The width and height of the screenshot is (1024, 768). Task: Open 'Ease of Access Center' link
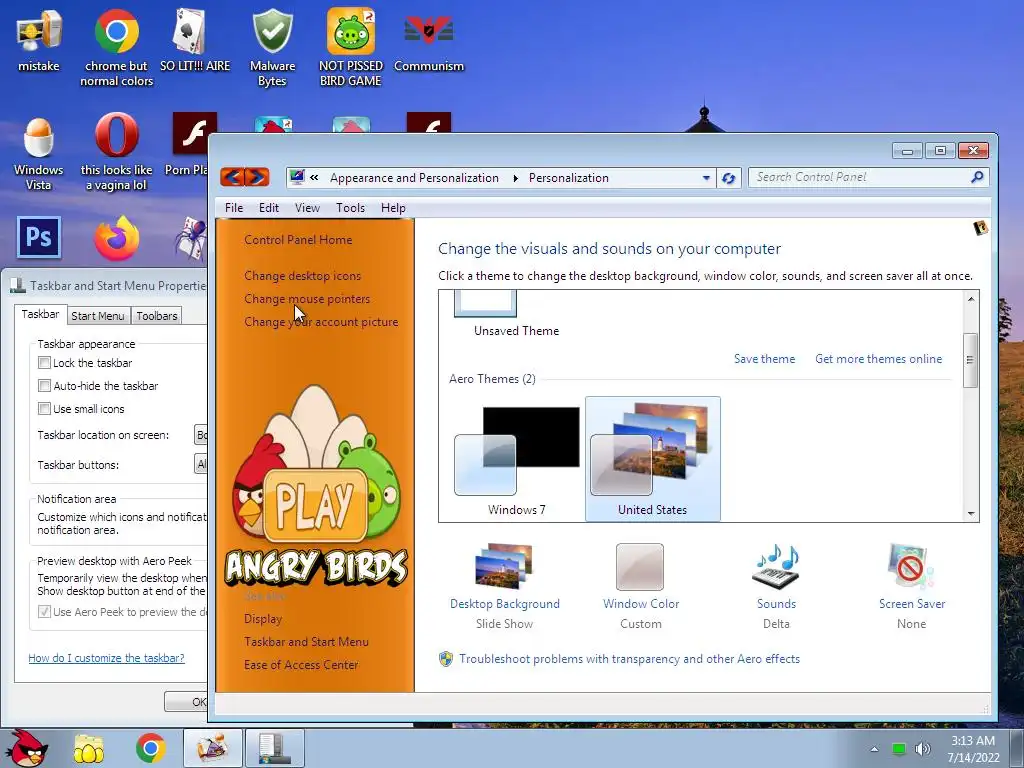(x=301, y=665)
